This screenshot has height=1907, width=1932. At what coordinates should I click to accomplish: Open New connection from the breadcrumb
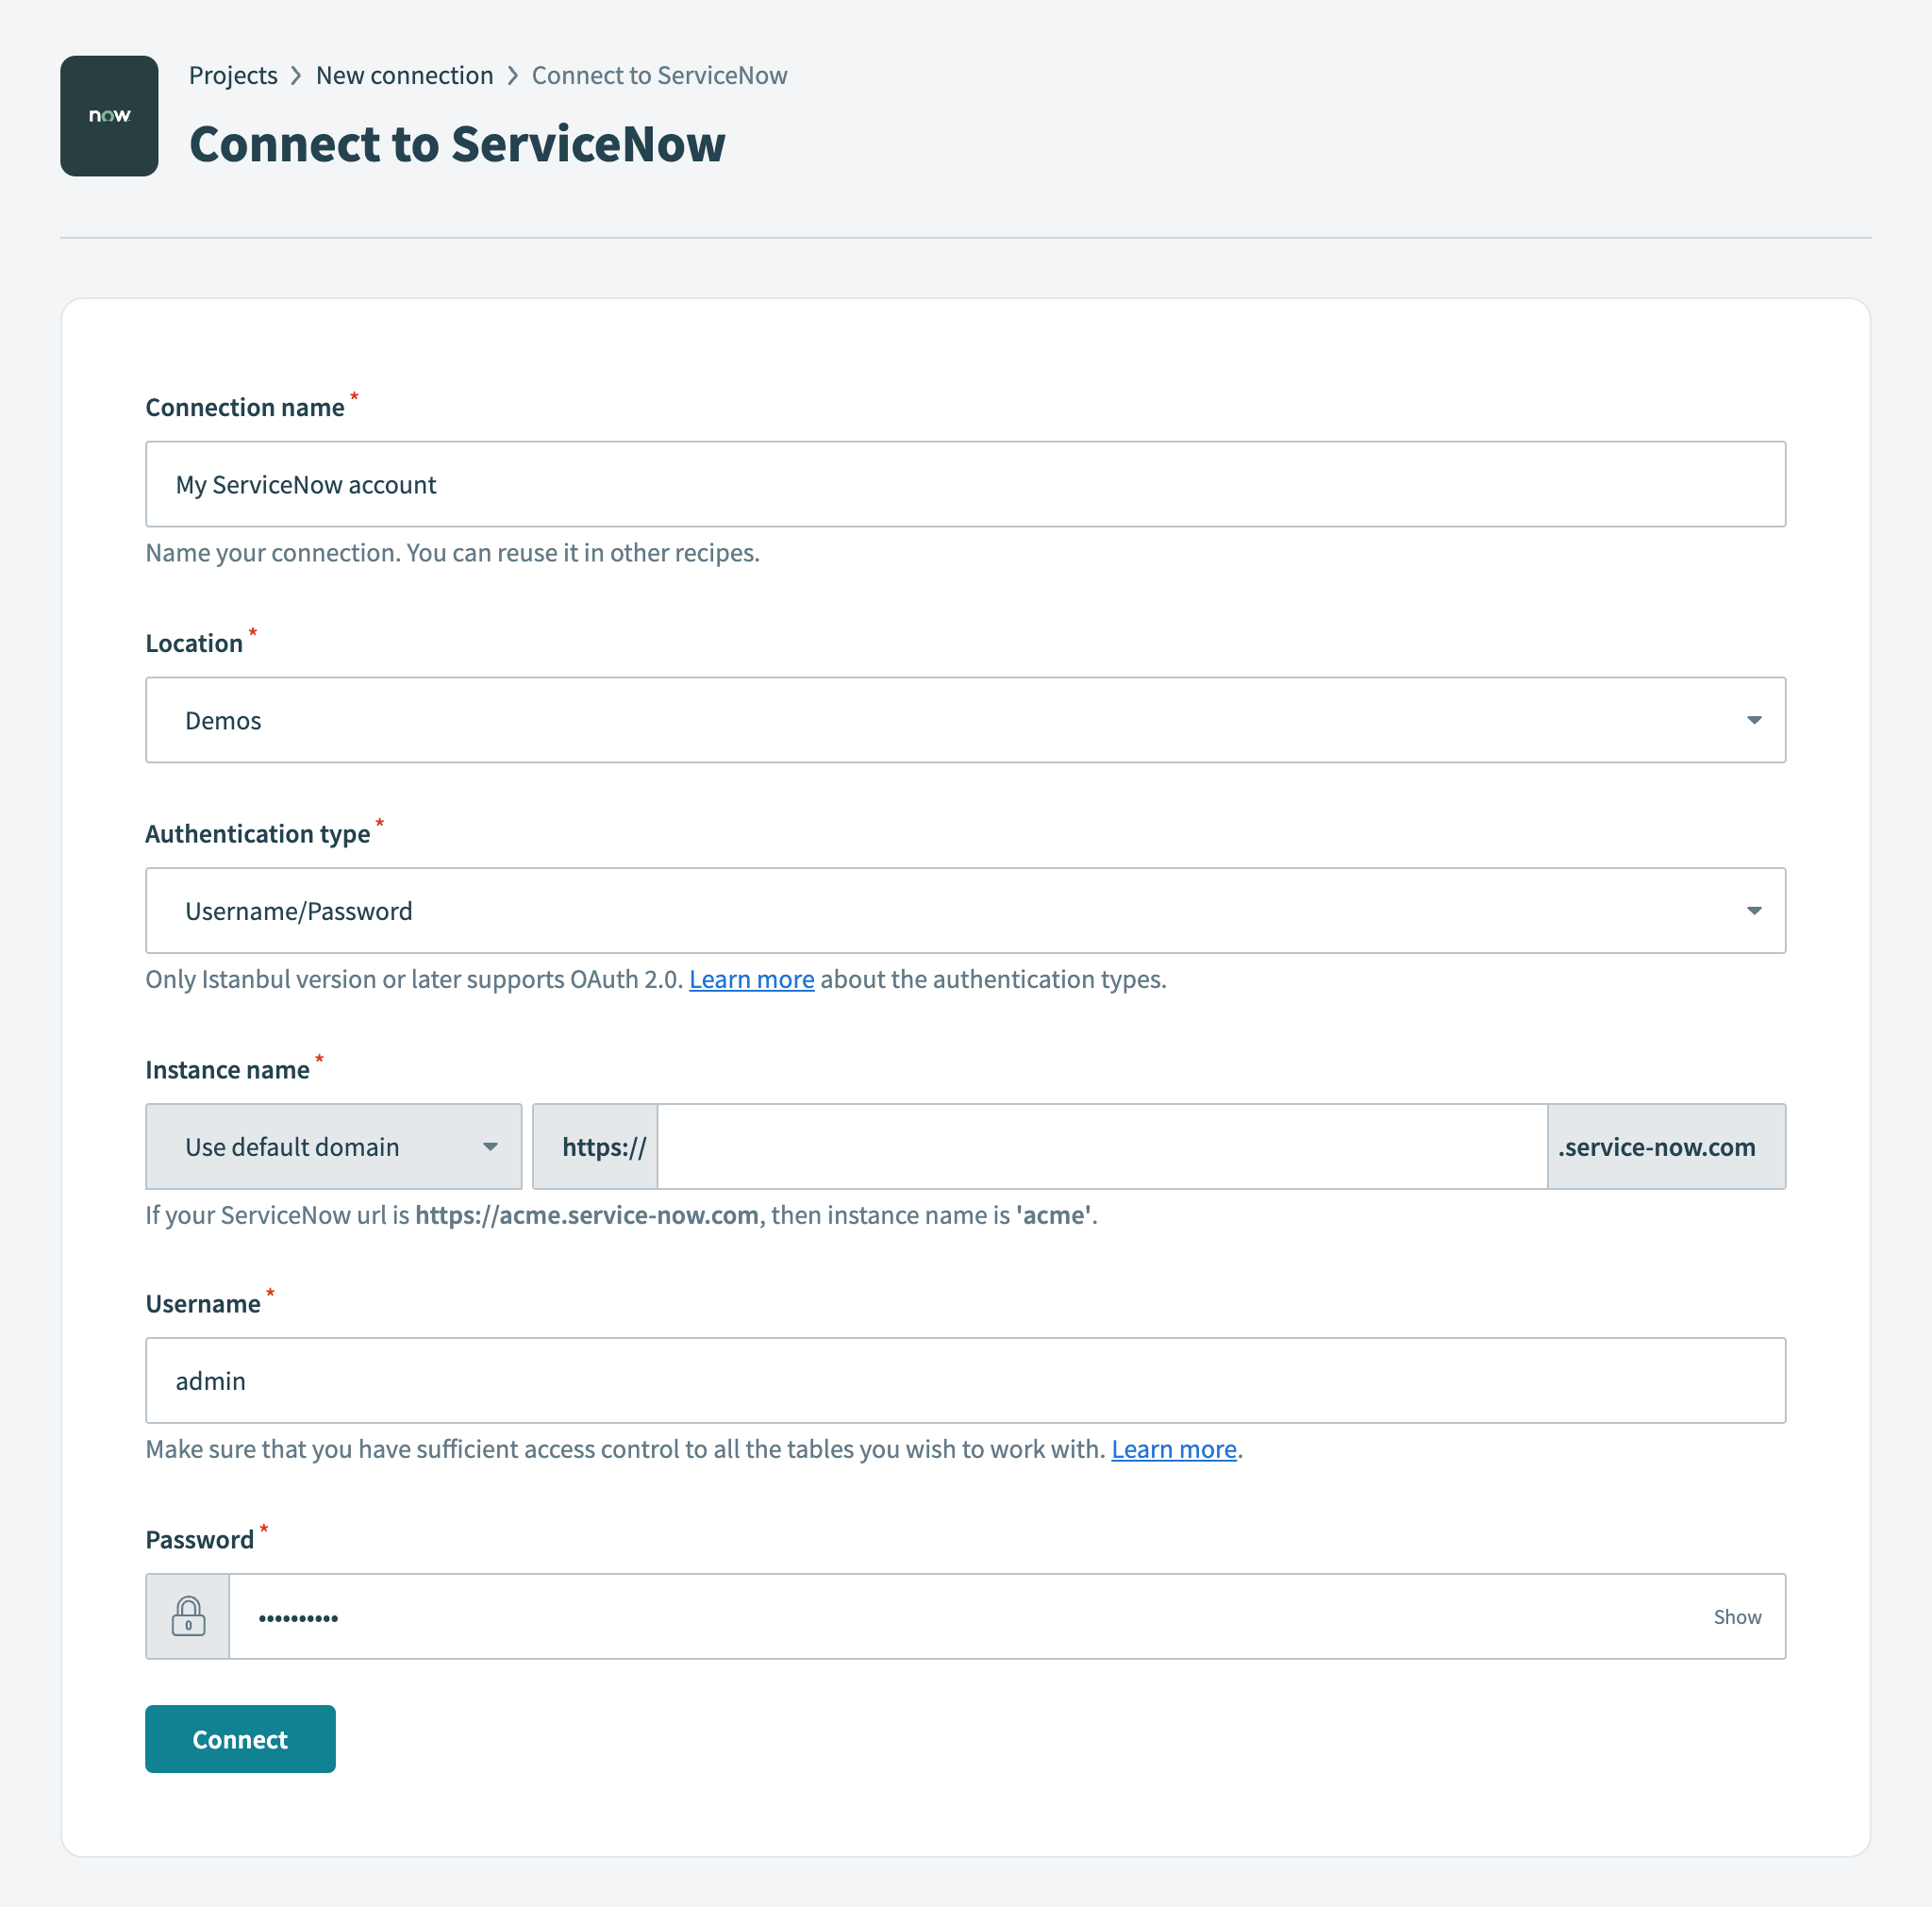[404, 75]
